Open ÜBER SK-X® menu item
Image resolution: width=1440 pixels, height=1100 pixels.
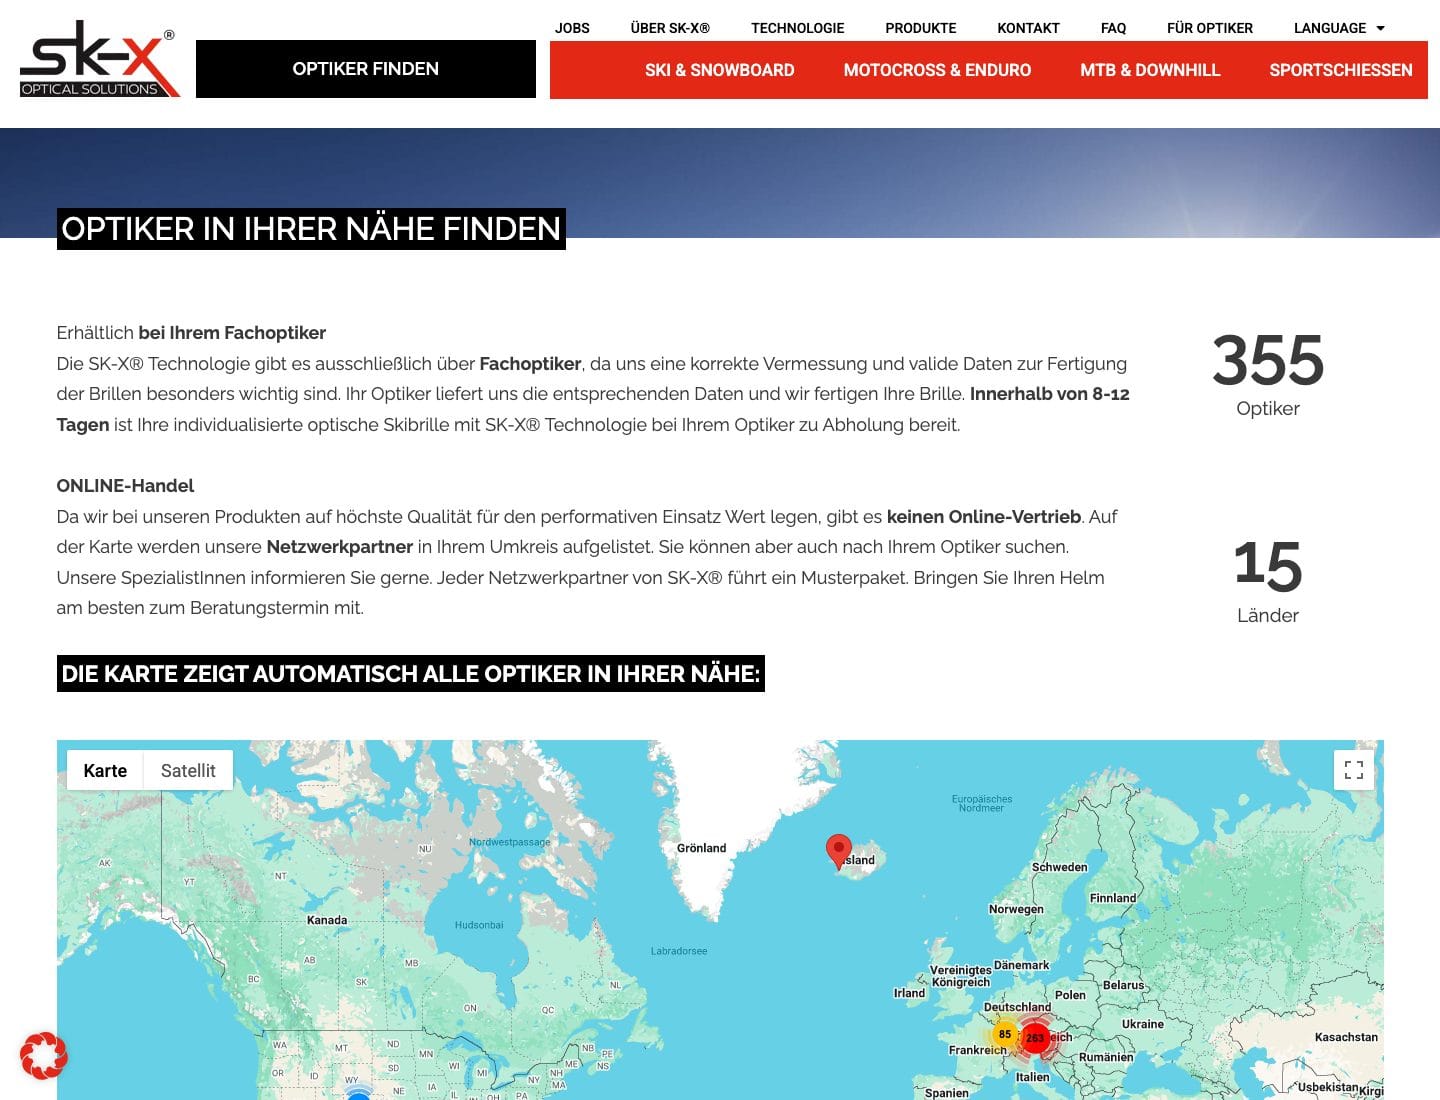(670, 28)
